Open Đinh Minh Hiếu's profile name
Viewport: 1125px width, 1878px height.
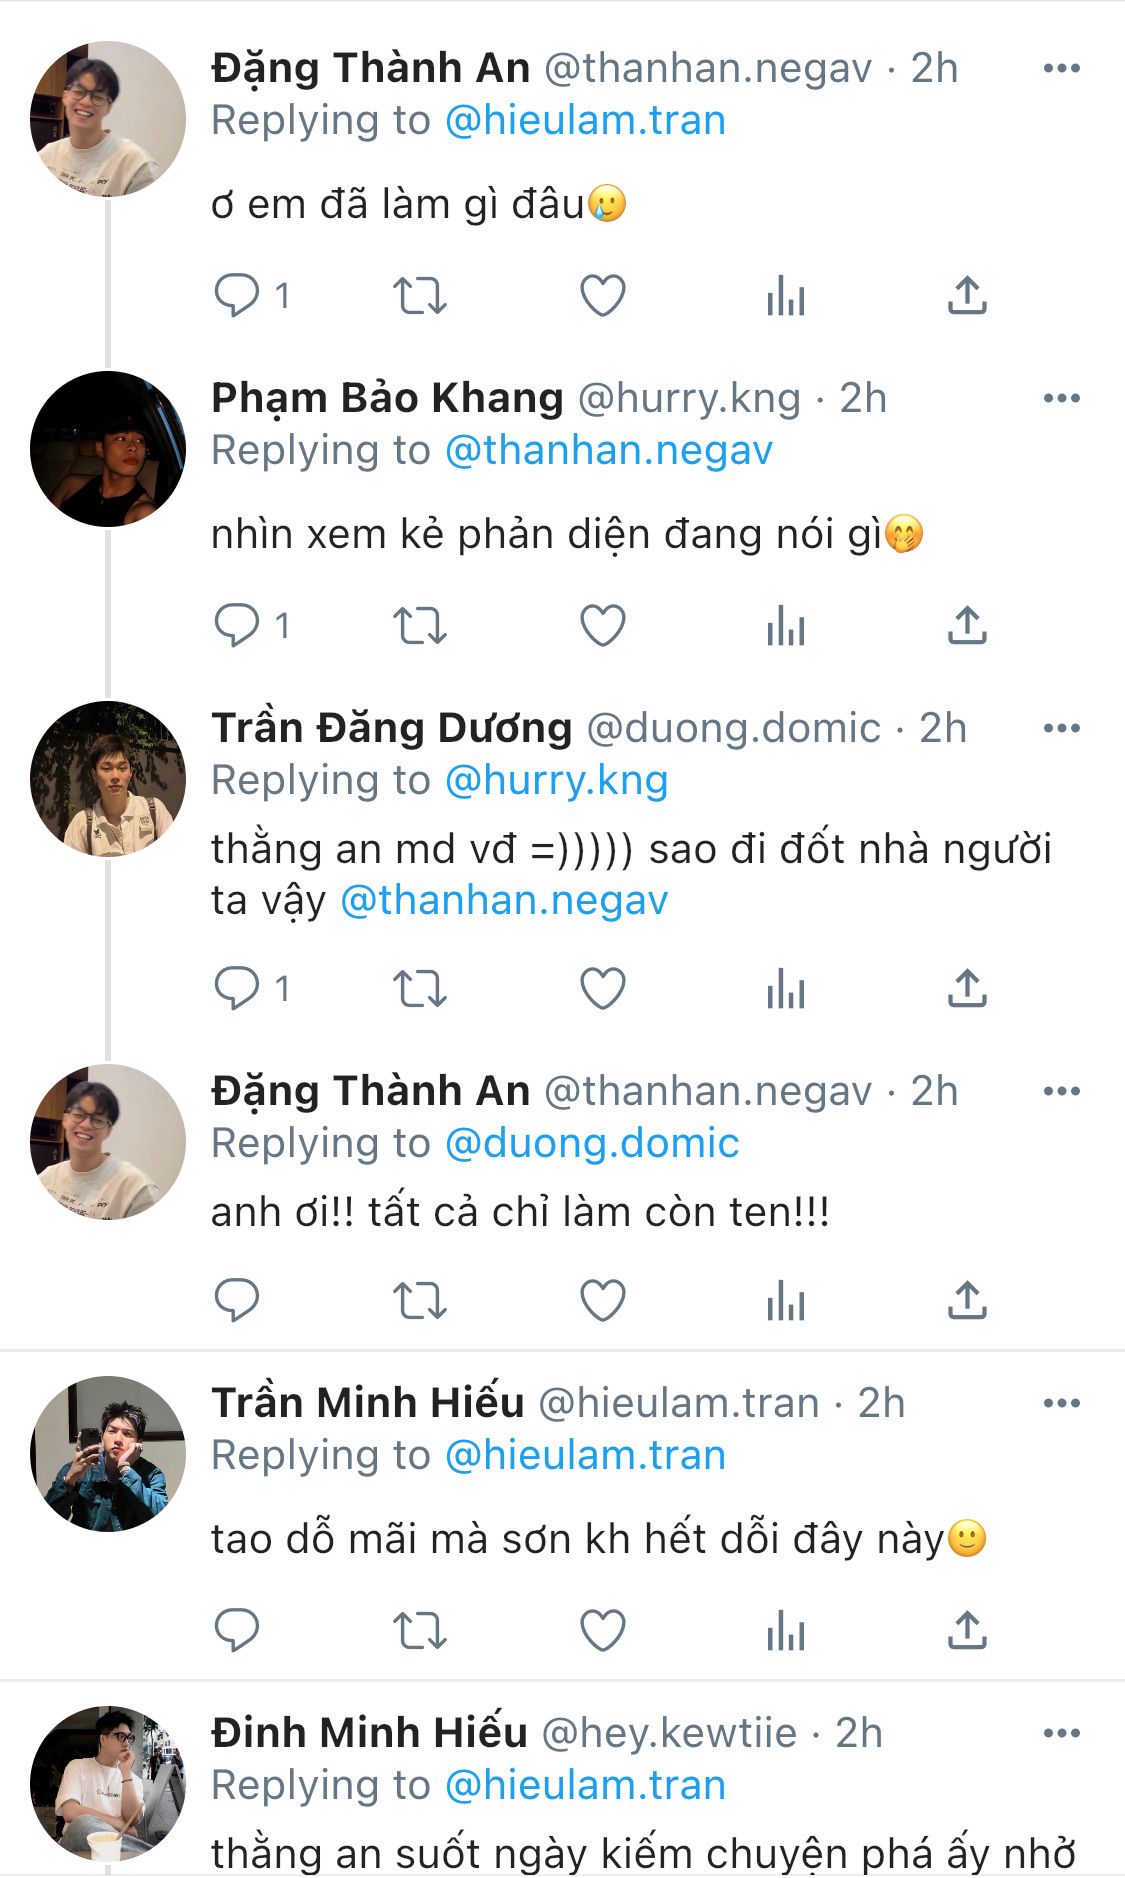click(x=369, y=1733)
